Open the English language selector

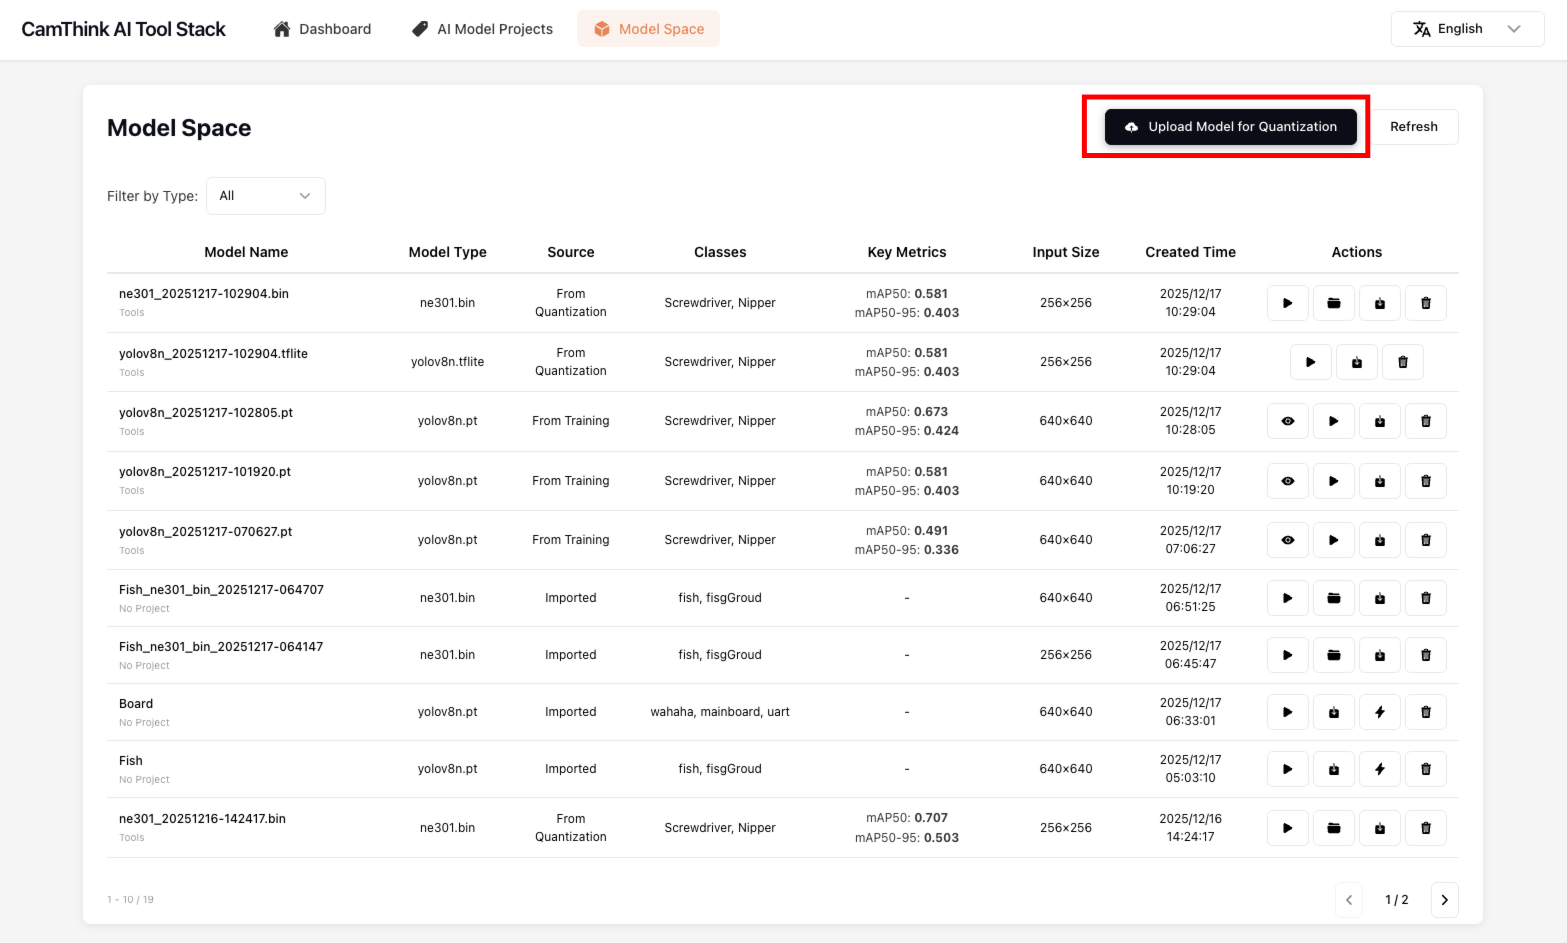pos(1466,28)
